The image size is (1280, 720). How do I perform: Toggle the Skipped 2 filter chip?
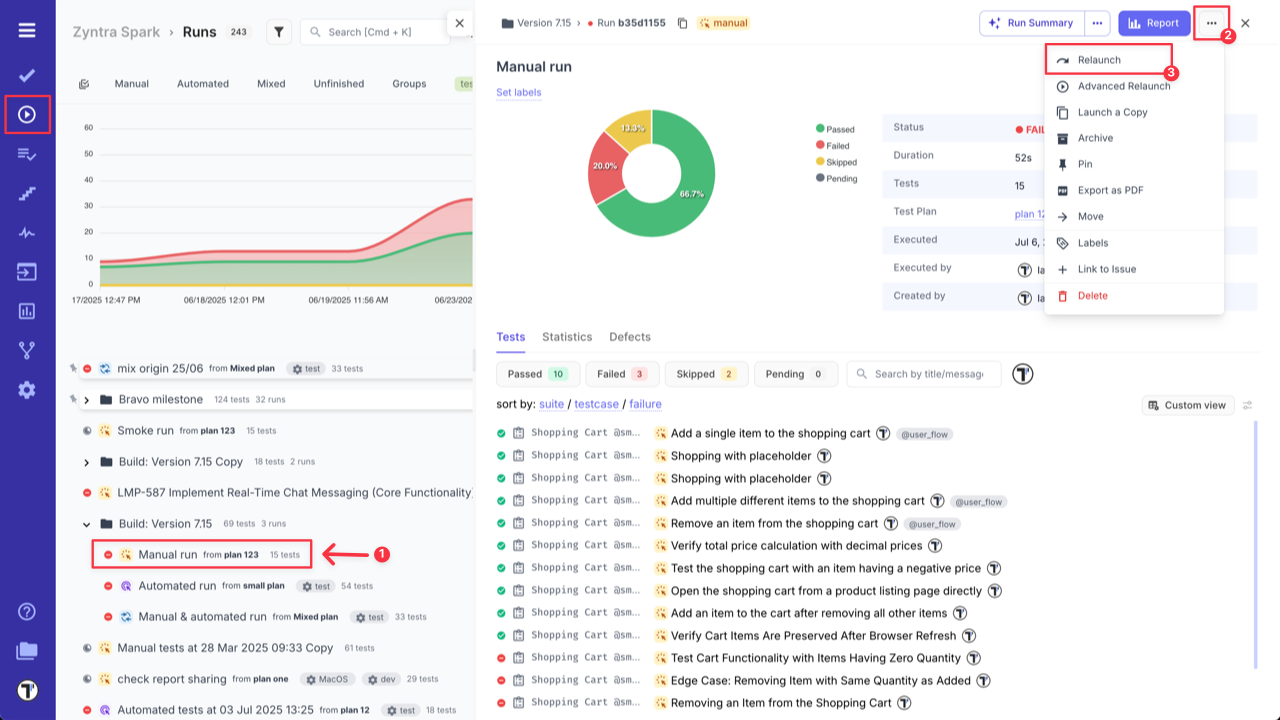point(706,373)
